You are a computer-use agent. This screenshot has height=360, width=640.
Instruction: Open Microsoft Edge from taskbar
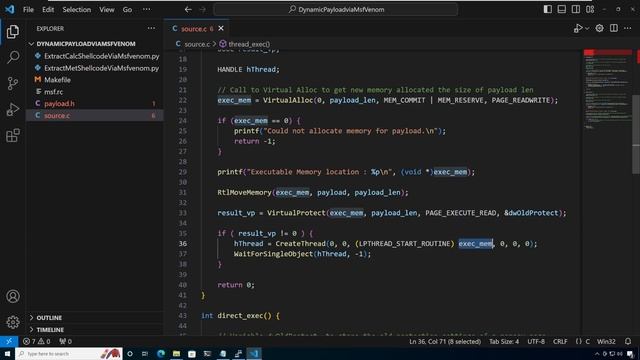click(x=161, y=353)
